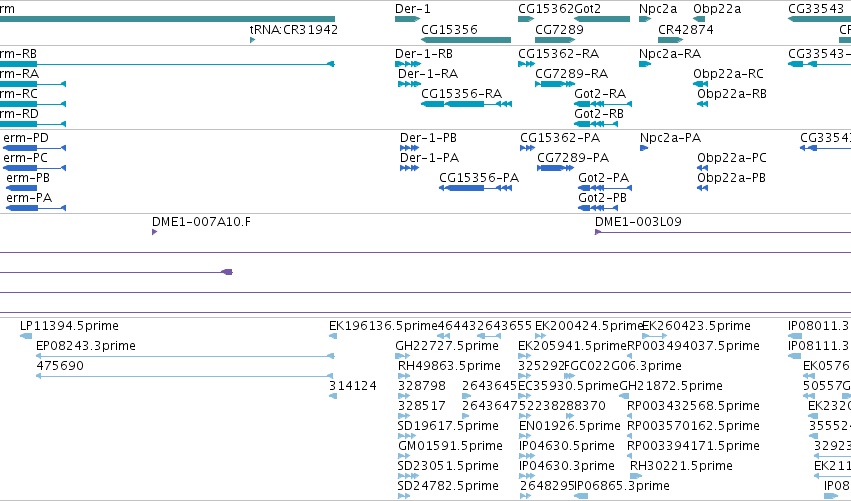
Task: Select the Got2-RB transcript label
Action: pos(599,114)
